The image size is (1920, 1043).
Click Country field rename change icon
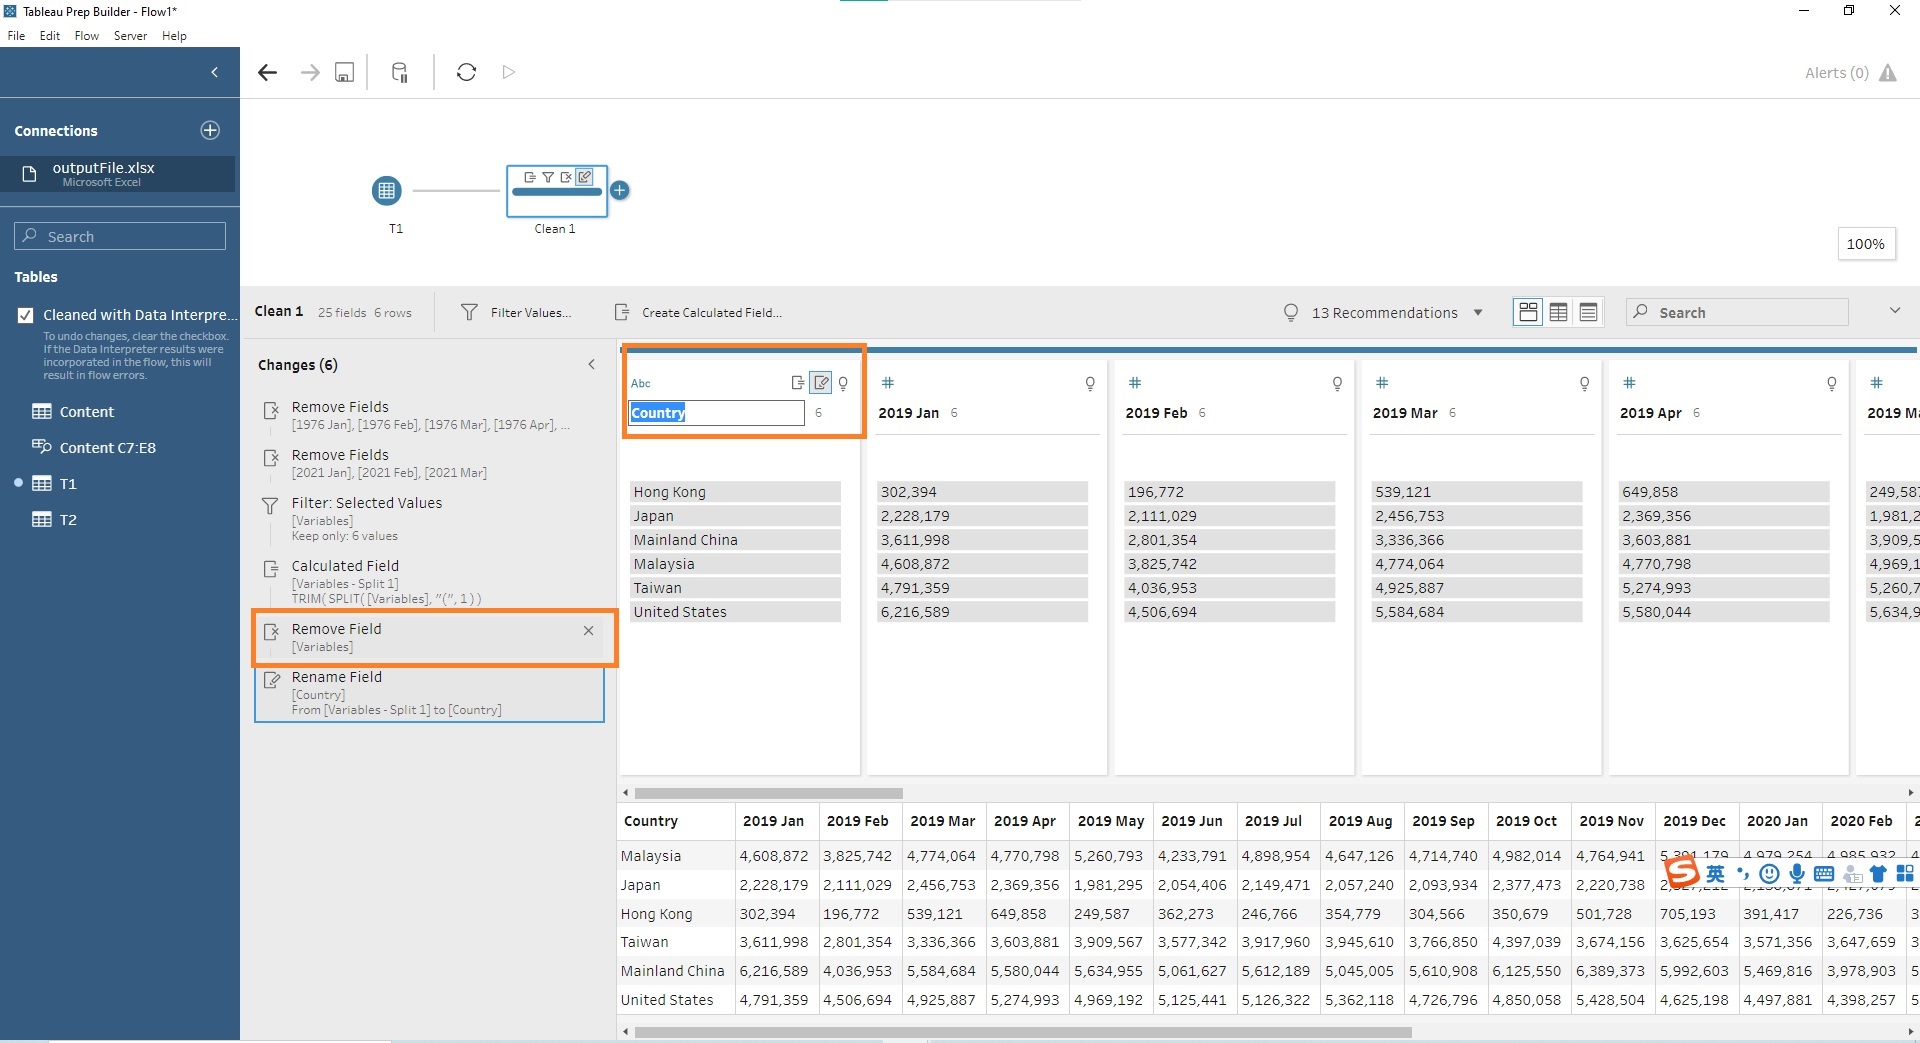tap(821, 383)
